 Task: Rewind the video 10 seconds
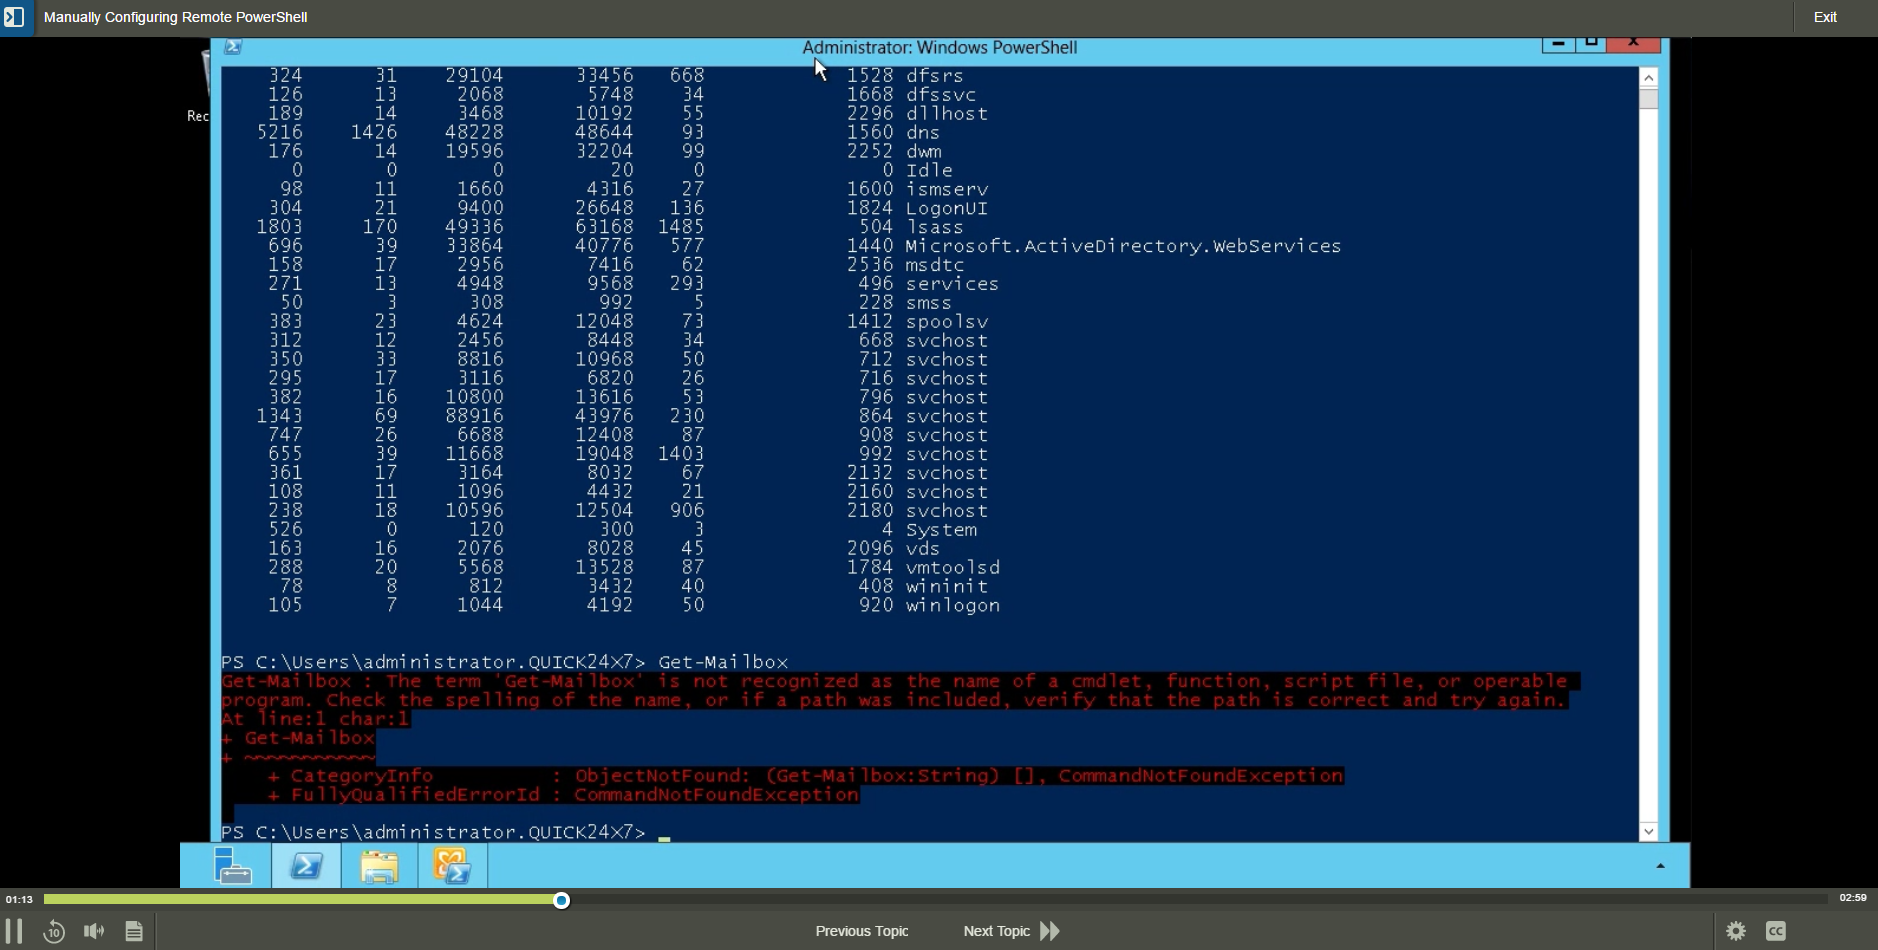[55, 931]
